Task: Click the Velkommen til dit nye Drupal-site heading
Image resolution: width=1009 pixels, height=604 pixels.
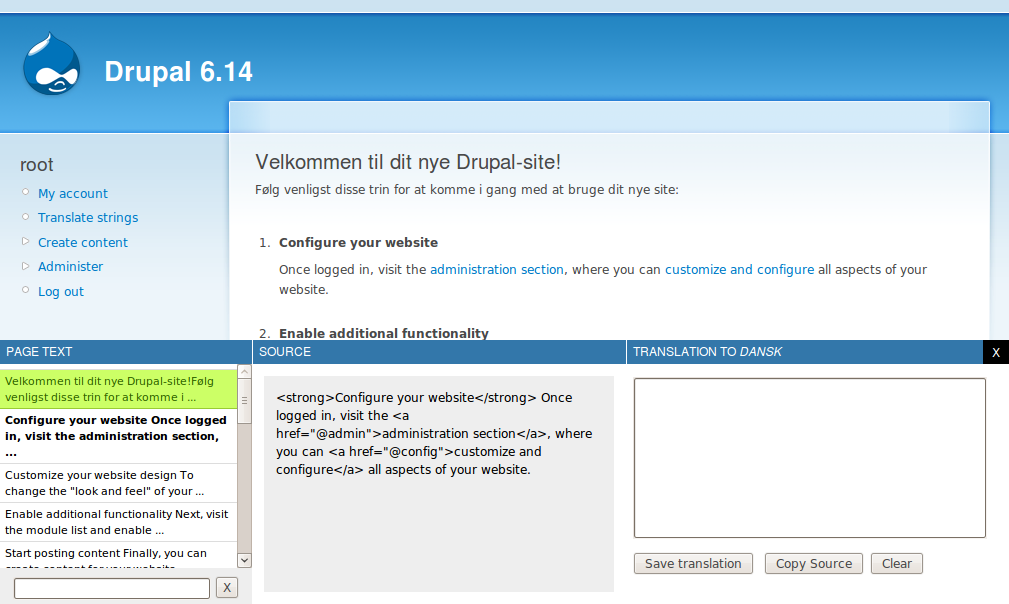Action: pyautogui.click(x=408, y=162)
